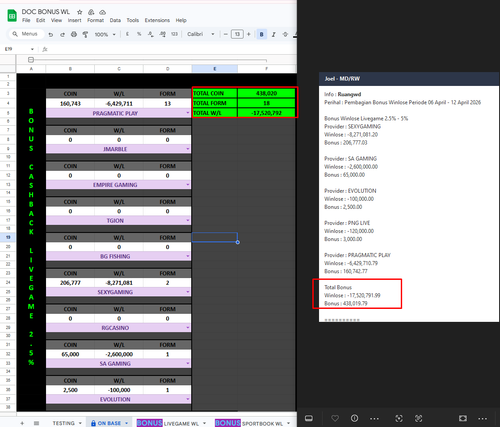This screenshot has height=427, width=500.
Task: Increase font size with plus
Action: pyautogui.click(x=249, y=34)
